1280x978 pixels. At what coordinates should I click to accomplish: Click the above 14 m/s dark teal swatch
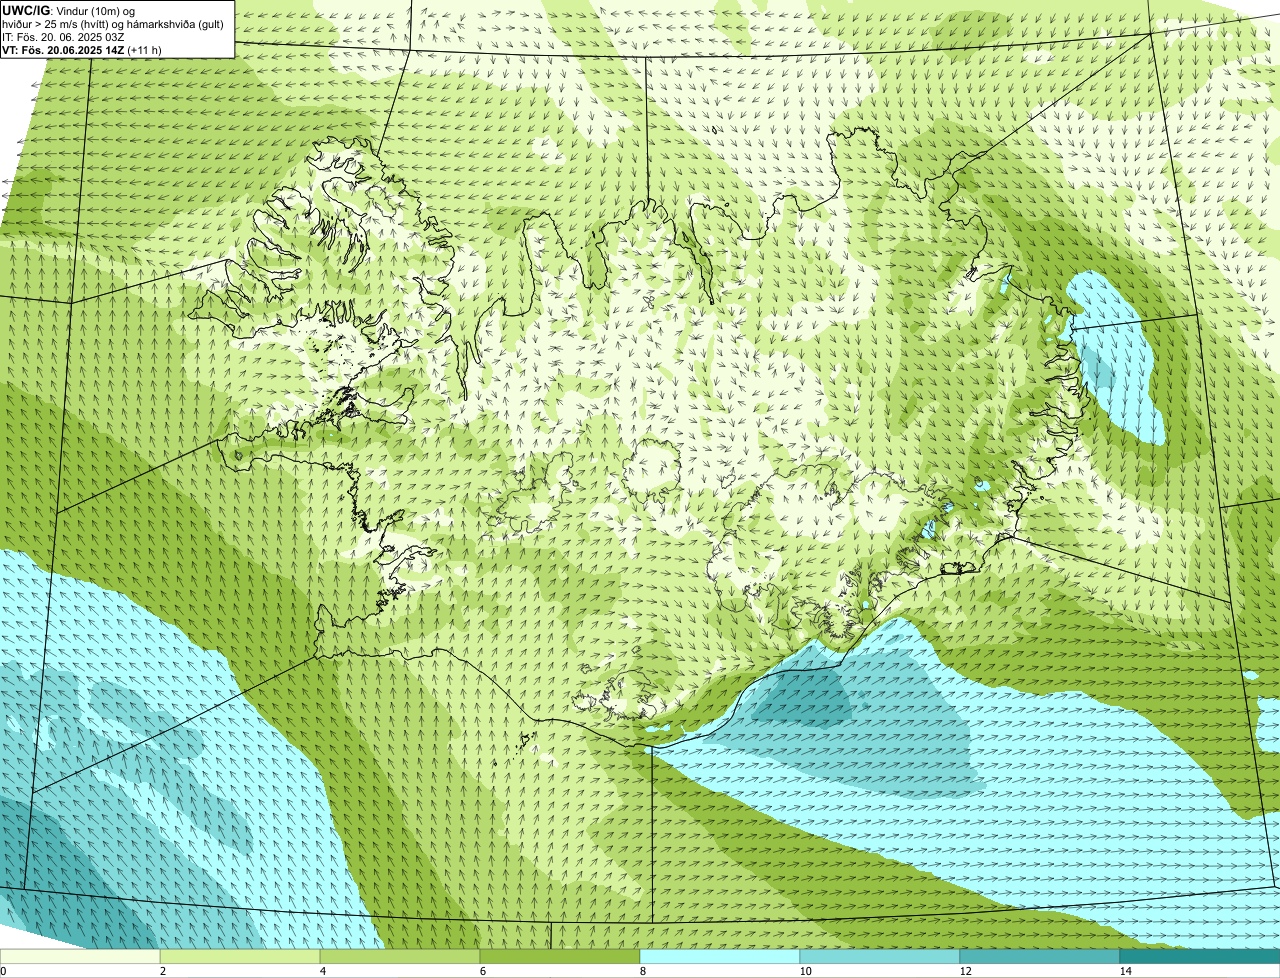coord(1200,956)
